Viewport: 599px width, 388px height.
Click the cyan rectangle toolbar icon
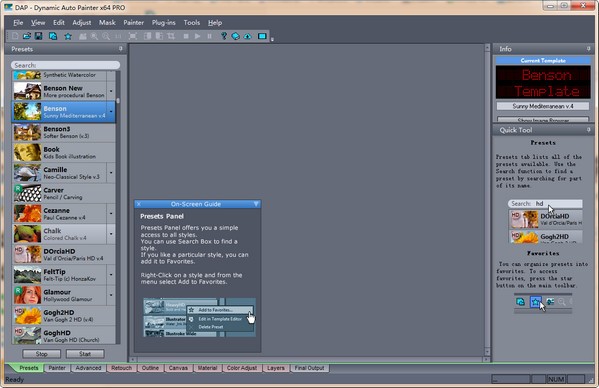click(262, 36)
